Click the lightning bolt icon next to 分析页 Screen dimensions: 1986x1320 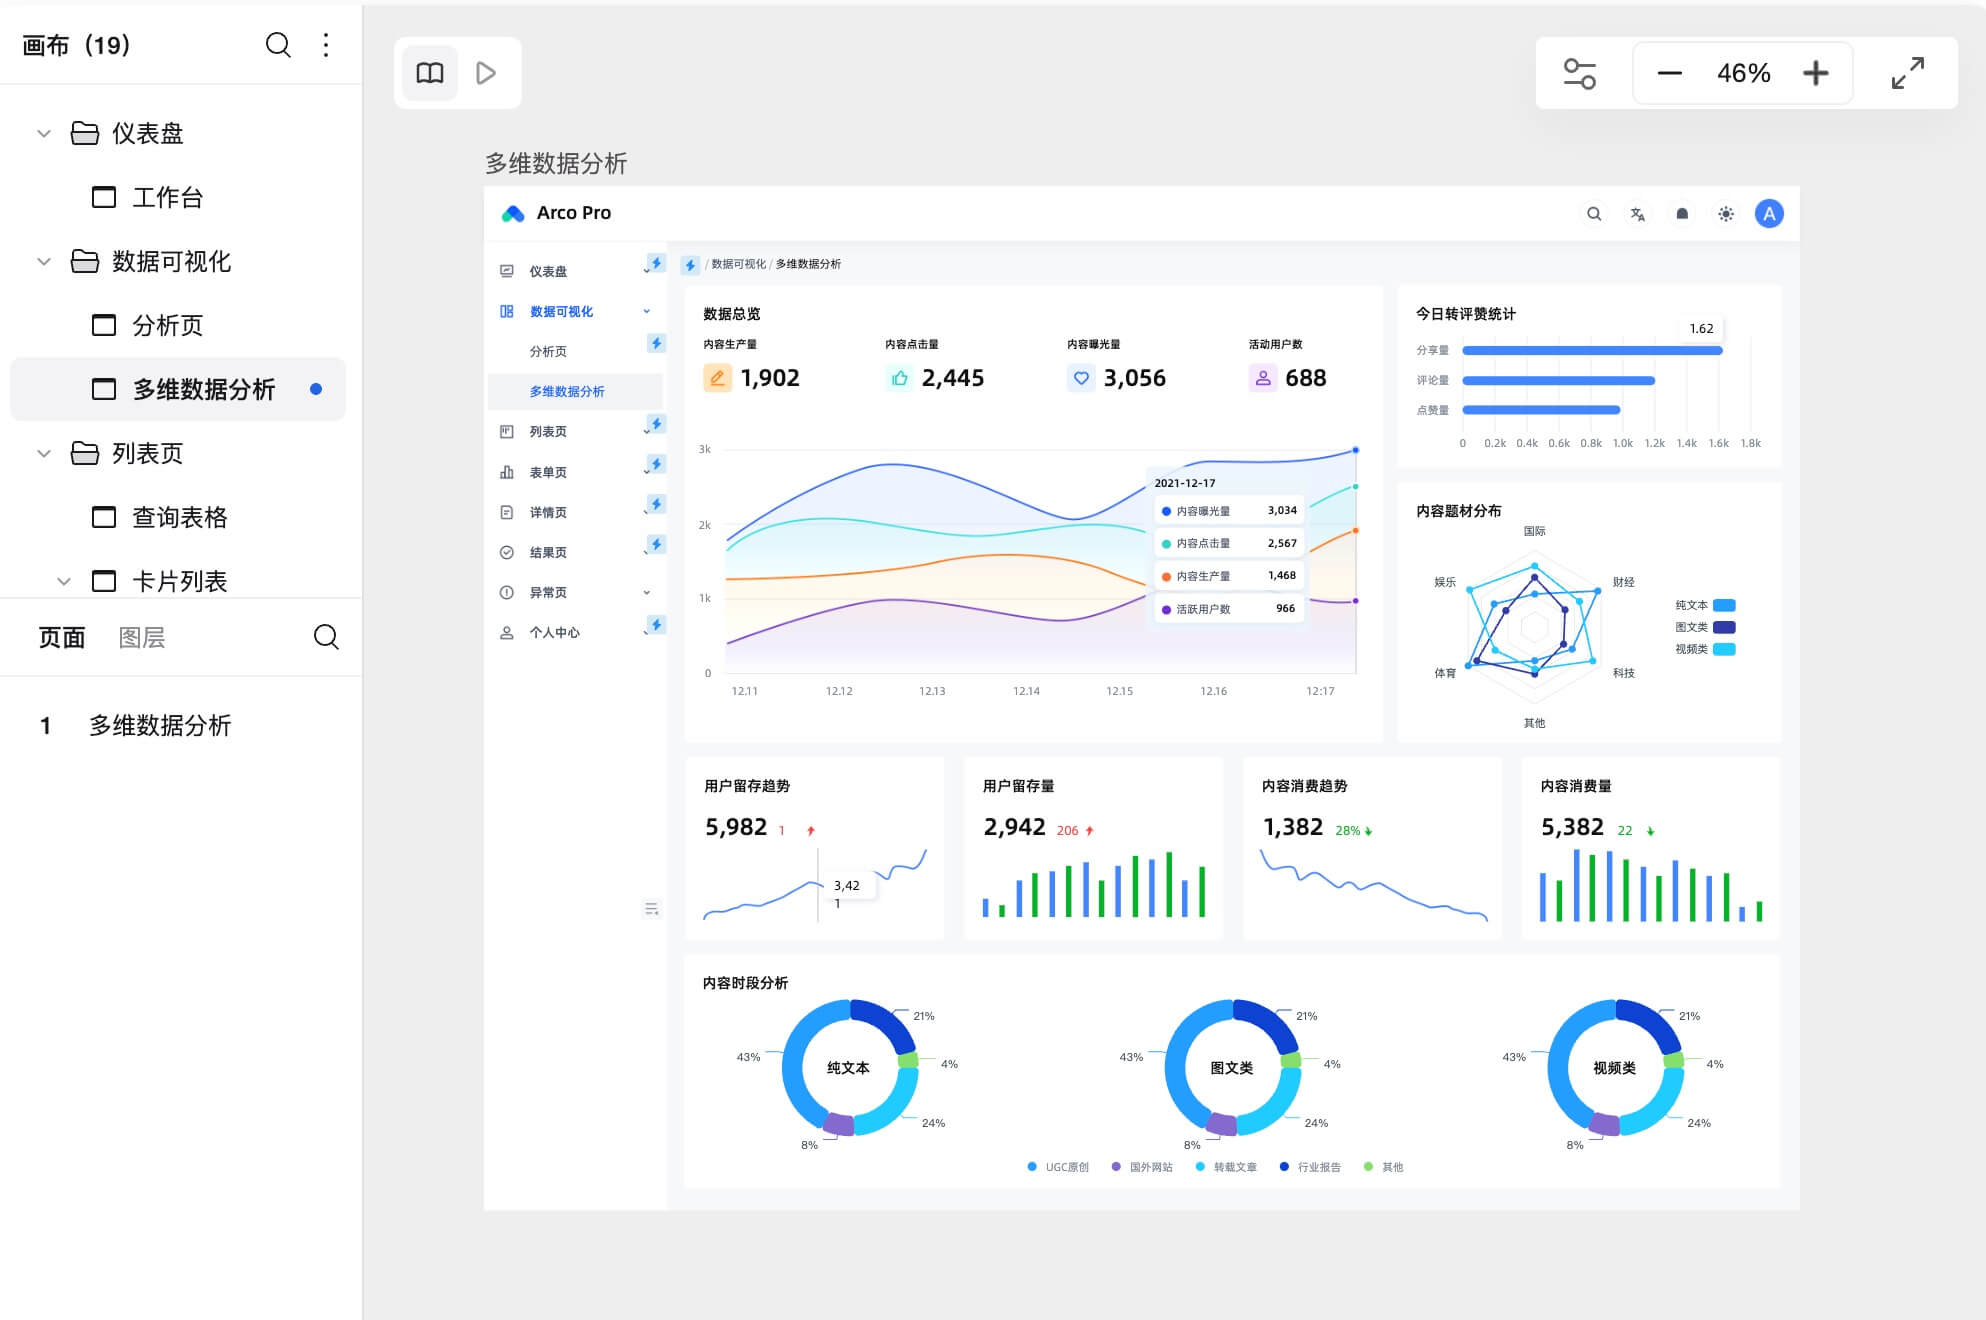coord(656,343)
